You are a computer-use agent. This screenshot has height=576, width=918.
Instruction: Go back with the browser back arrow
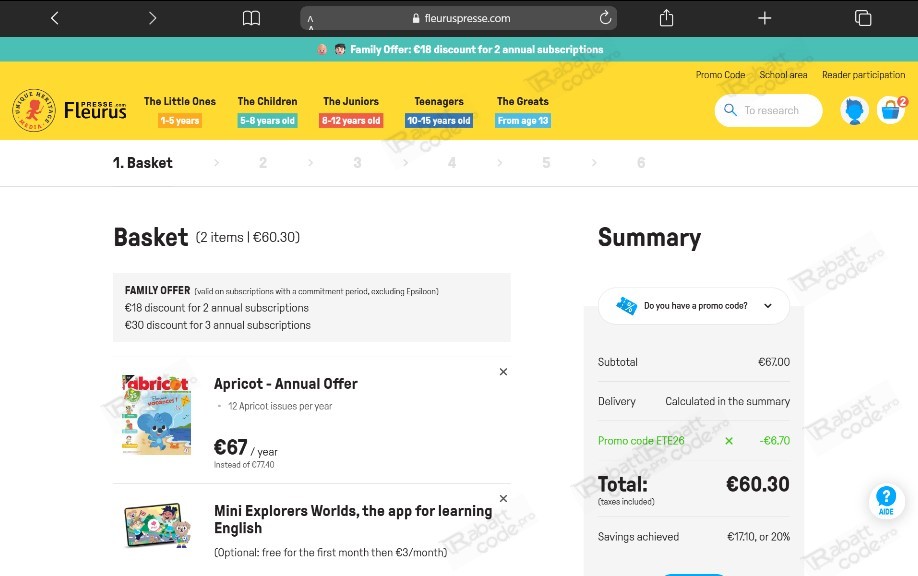coord(54,18)
